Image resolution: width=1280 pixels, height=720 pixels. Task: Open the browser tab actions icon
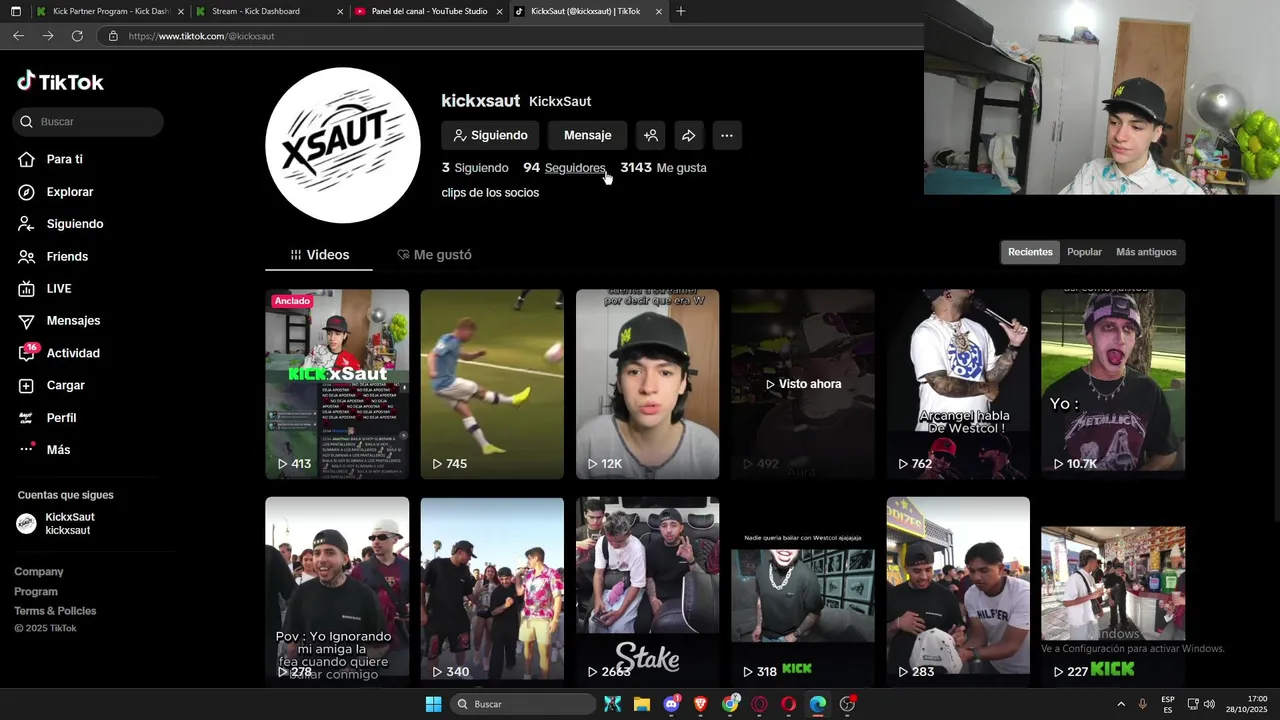click(15, 12)
